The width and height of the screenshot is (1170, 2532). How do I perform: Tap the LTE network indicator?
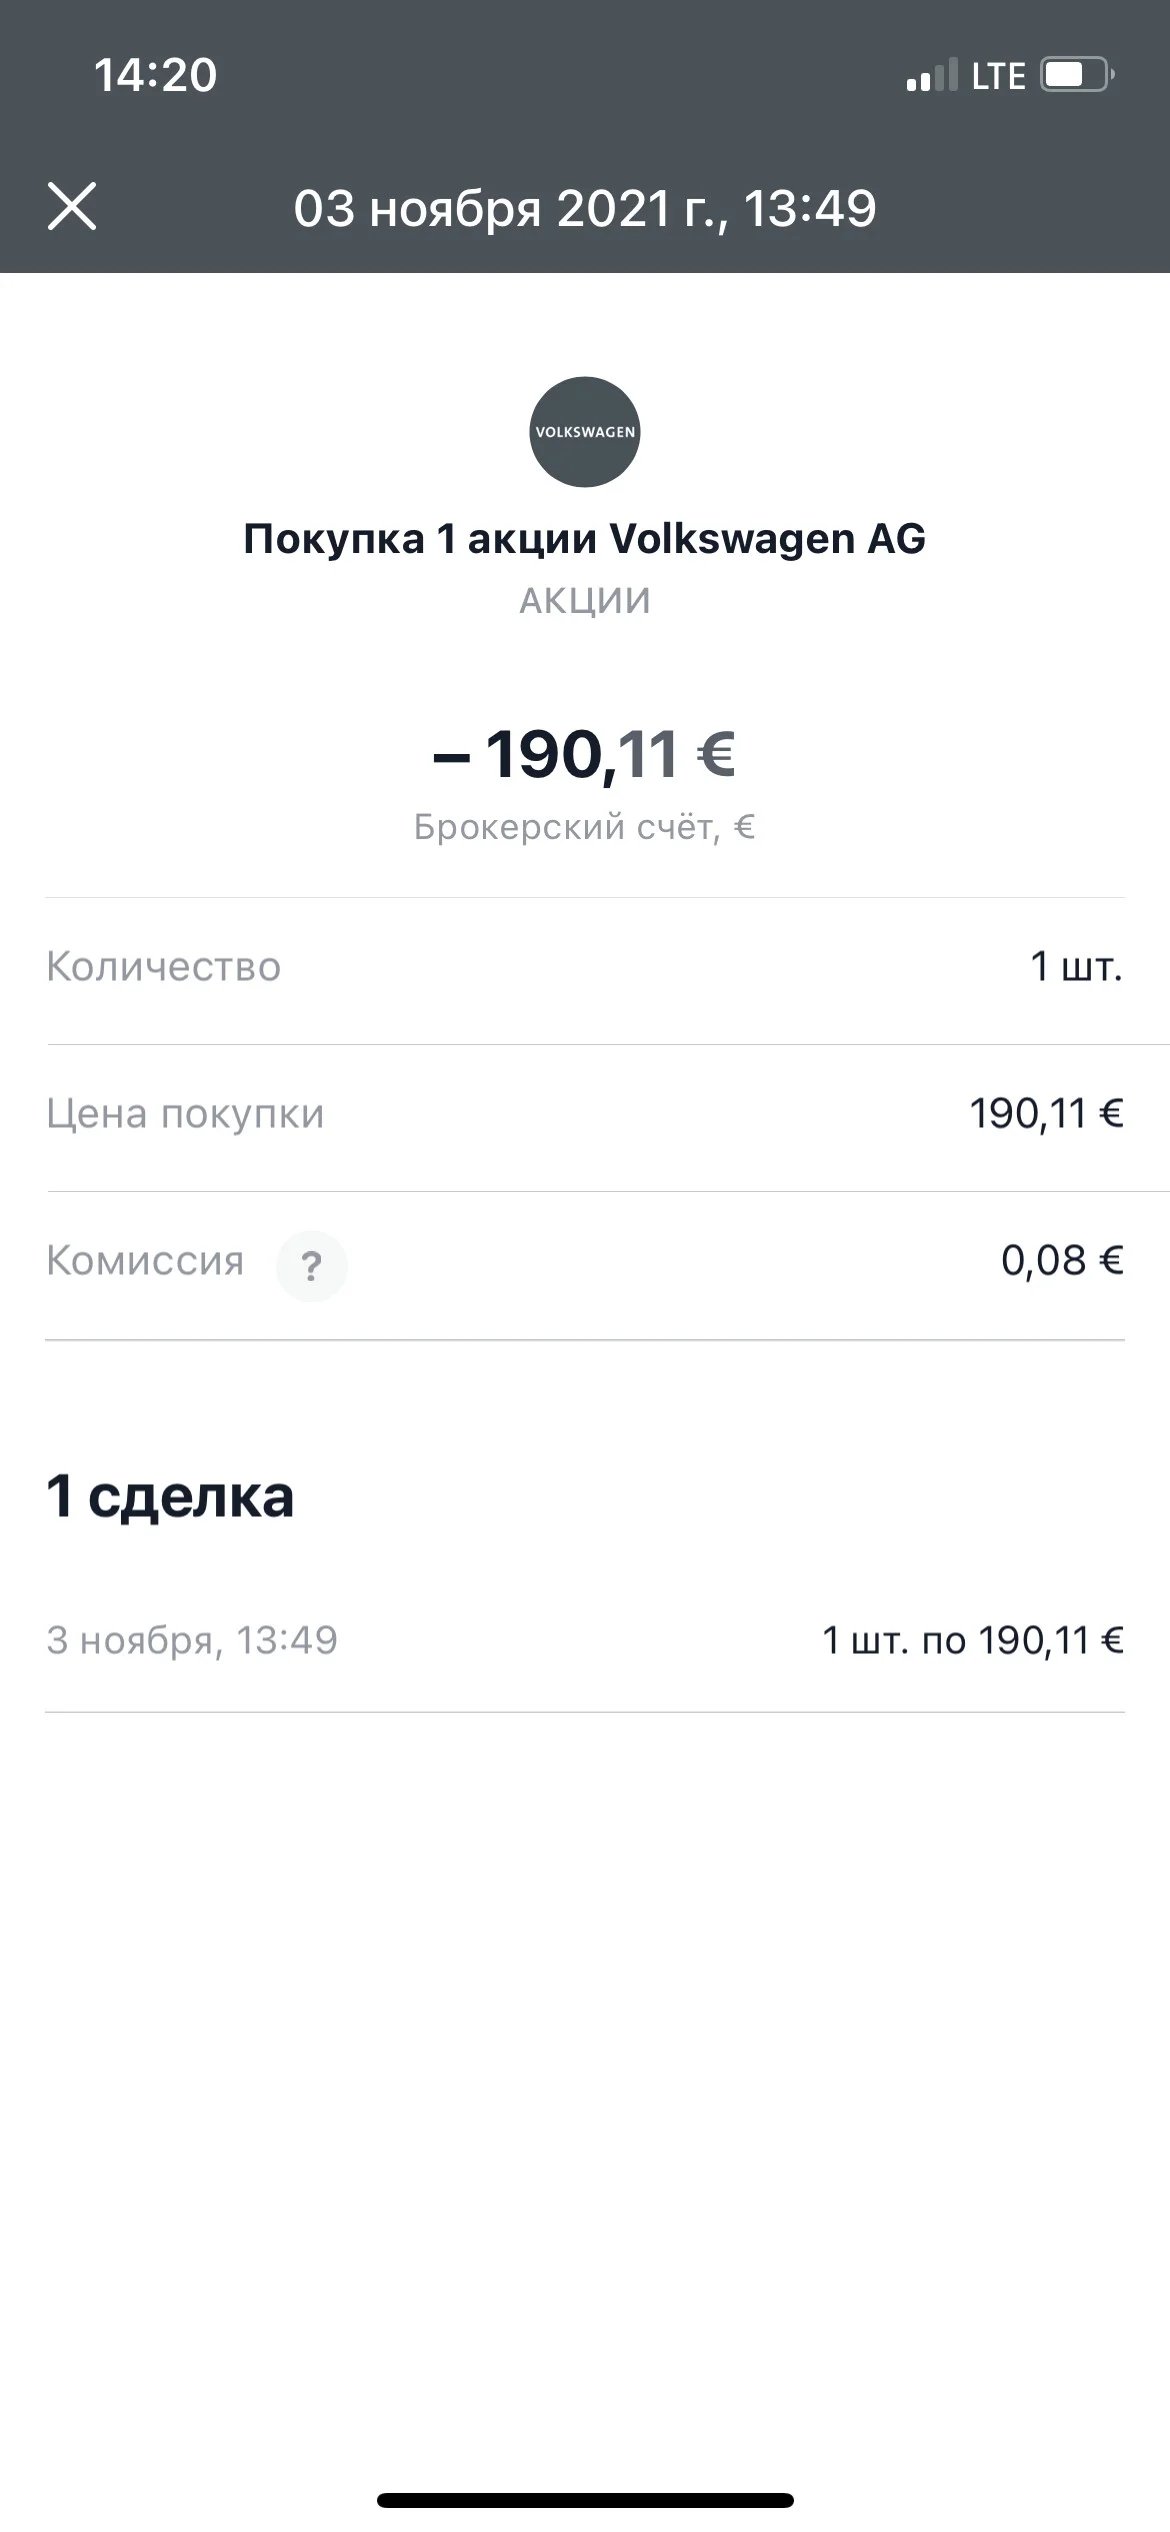tap(998, 76)
